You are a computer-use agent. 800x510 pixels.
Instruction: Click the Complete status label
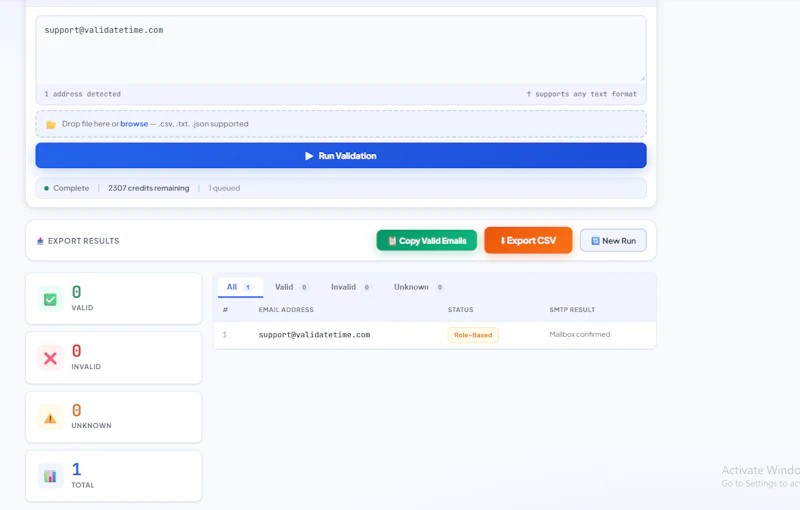pyautogui.click(x=71, y=188)
